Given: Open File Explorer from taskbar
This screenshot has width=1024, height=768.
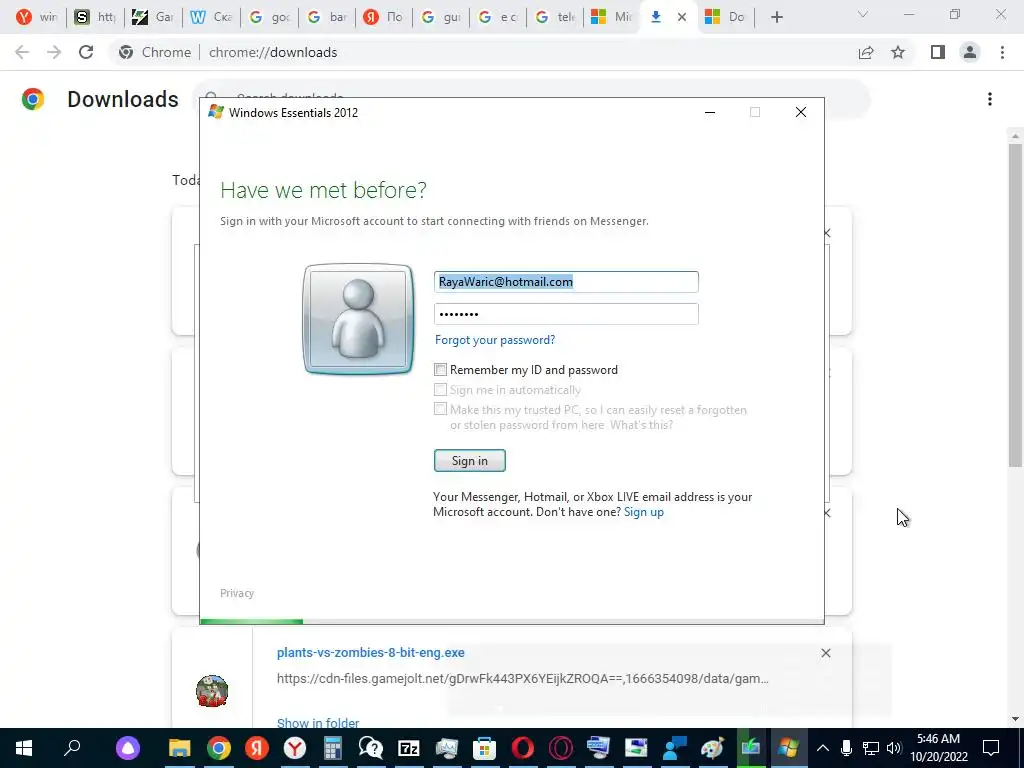Looking at the screenshot, I should (180, 748).
